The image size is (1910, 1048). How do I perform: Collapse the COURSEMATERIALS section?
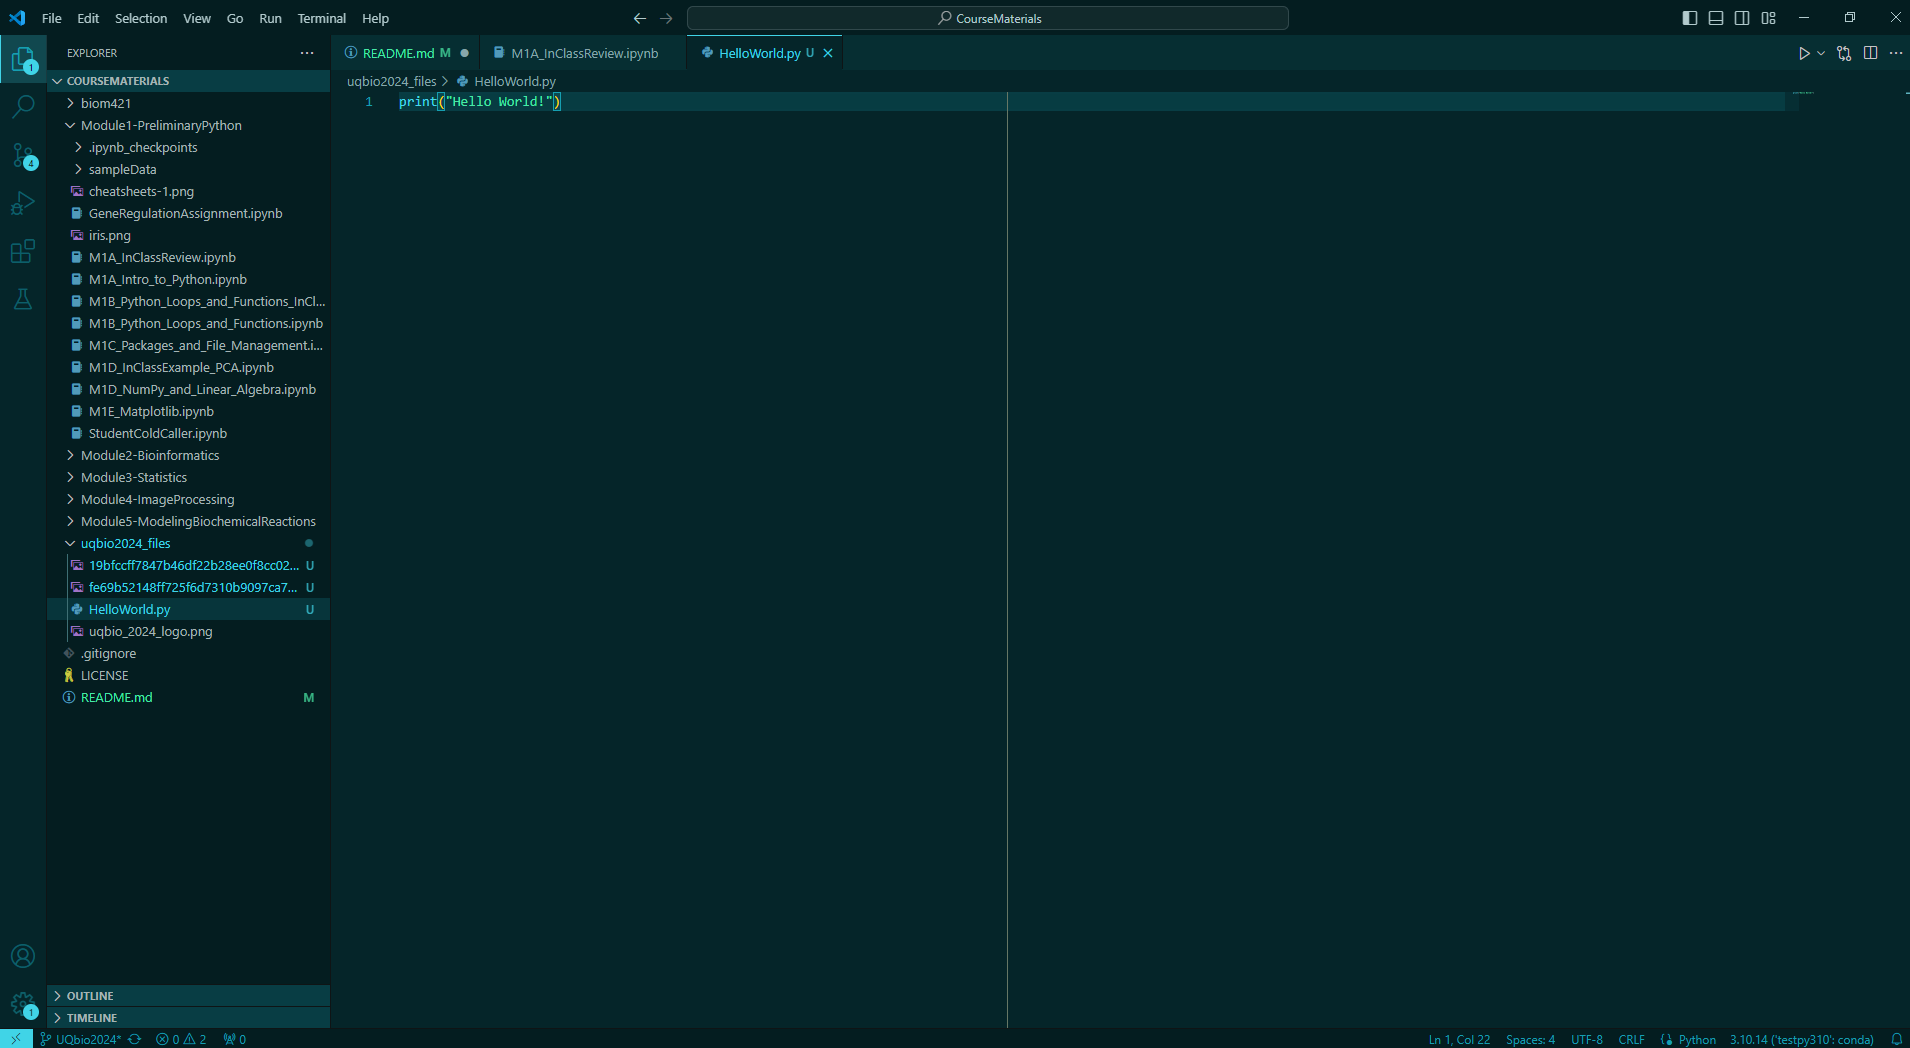pos(188,81)
